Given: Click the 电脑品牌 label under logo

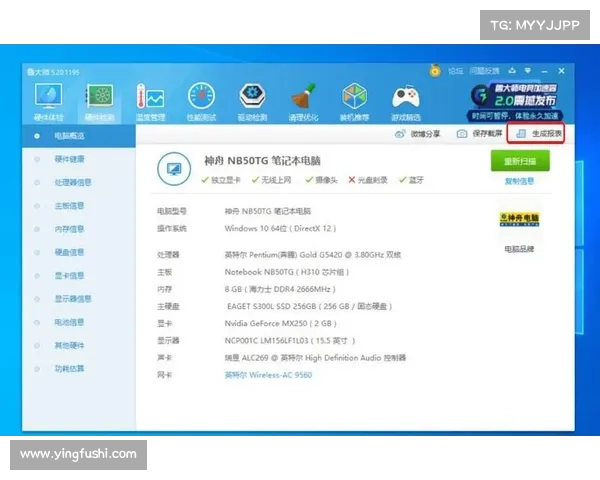Looking at the screenshot, I should coord(519,249).
